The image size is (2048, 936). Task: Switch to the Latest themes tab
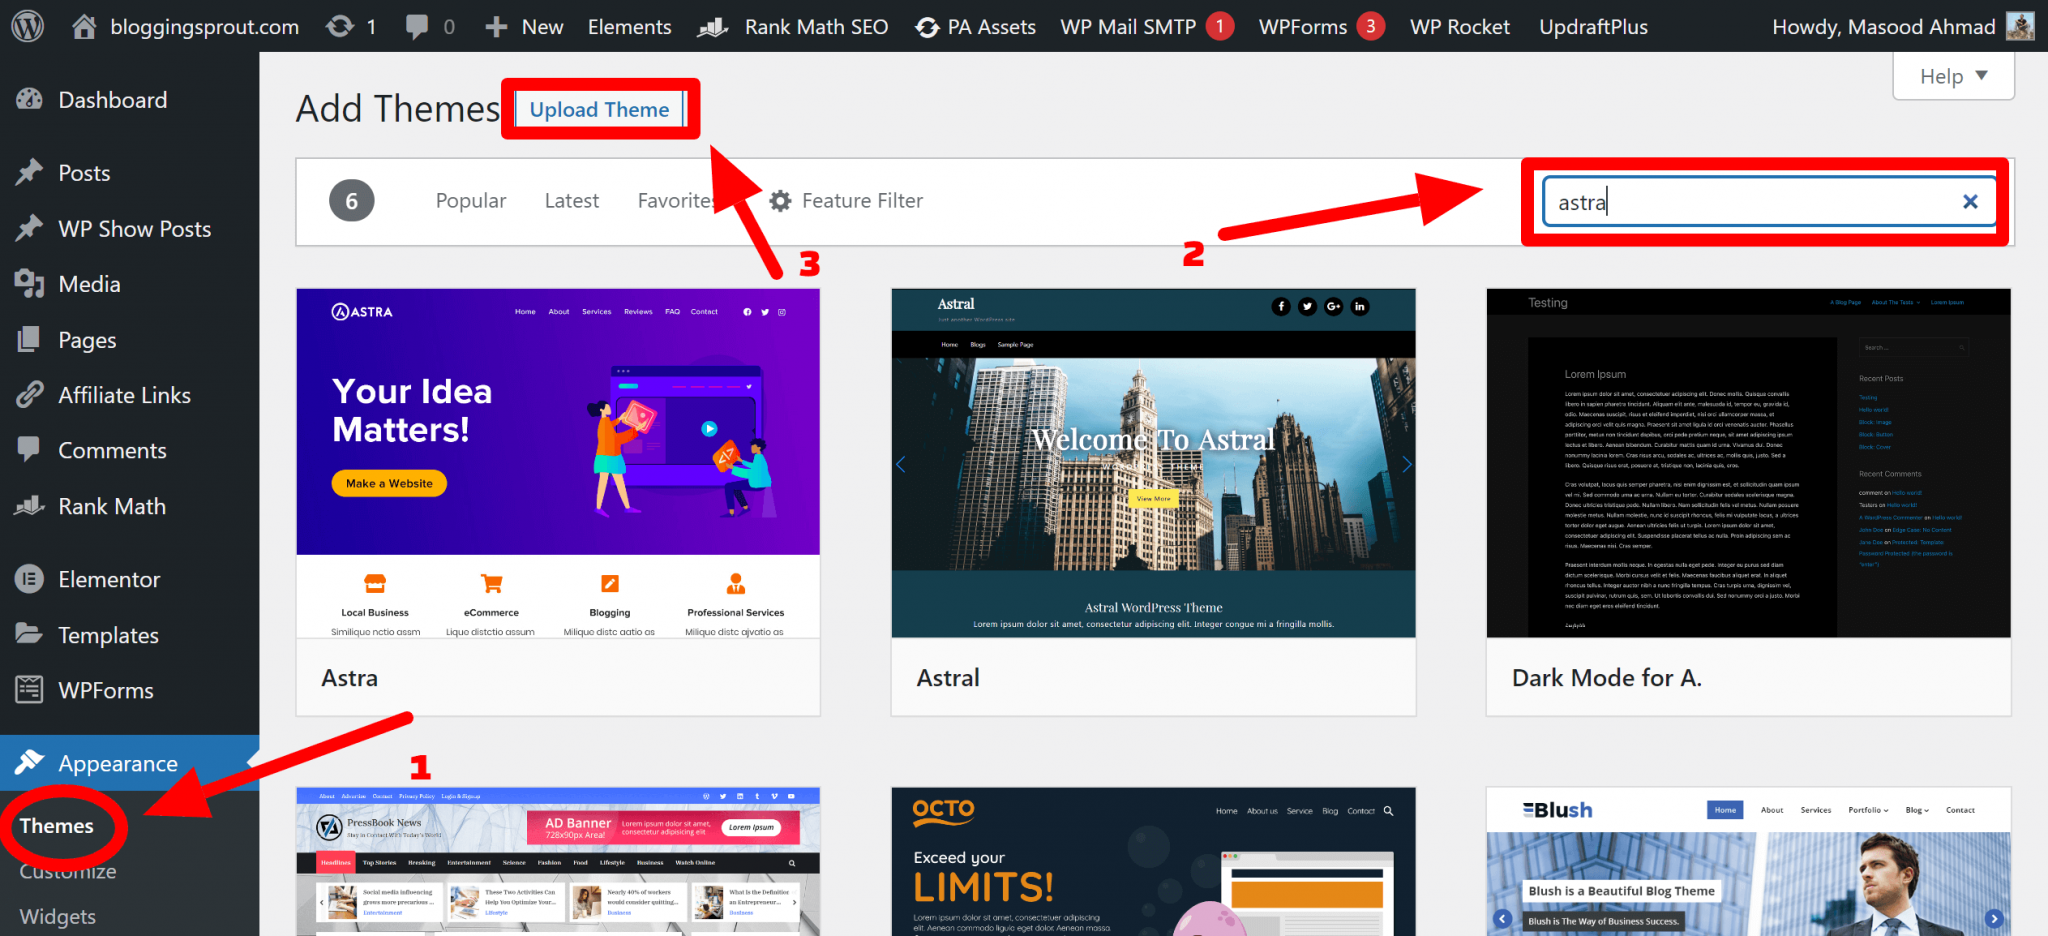[572, 201]
